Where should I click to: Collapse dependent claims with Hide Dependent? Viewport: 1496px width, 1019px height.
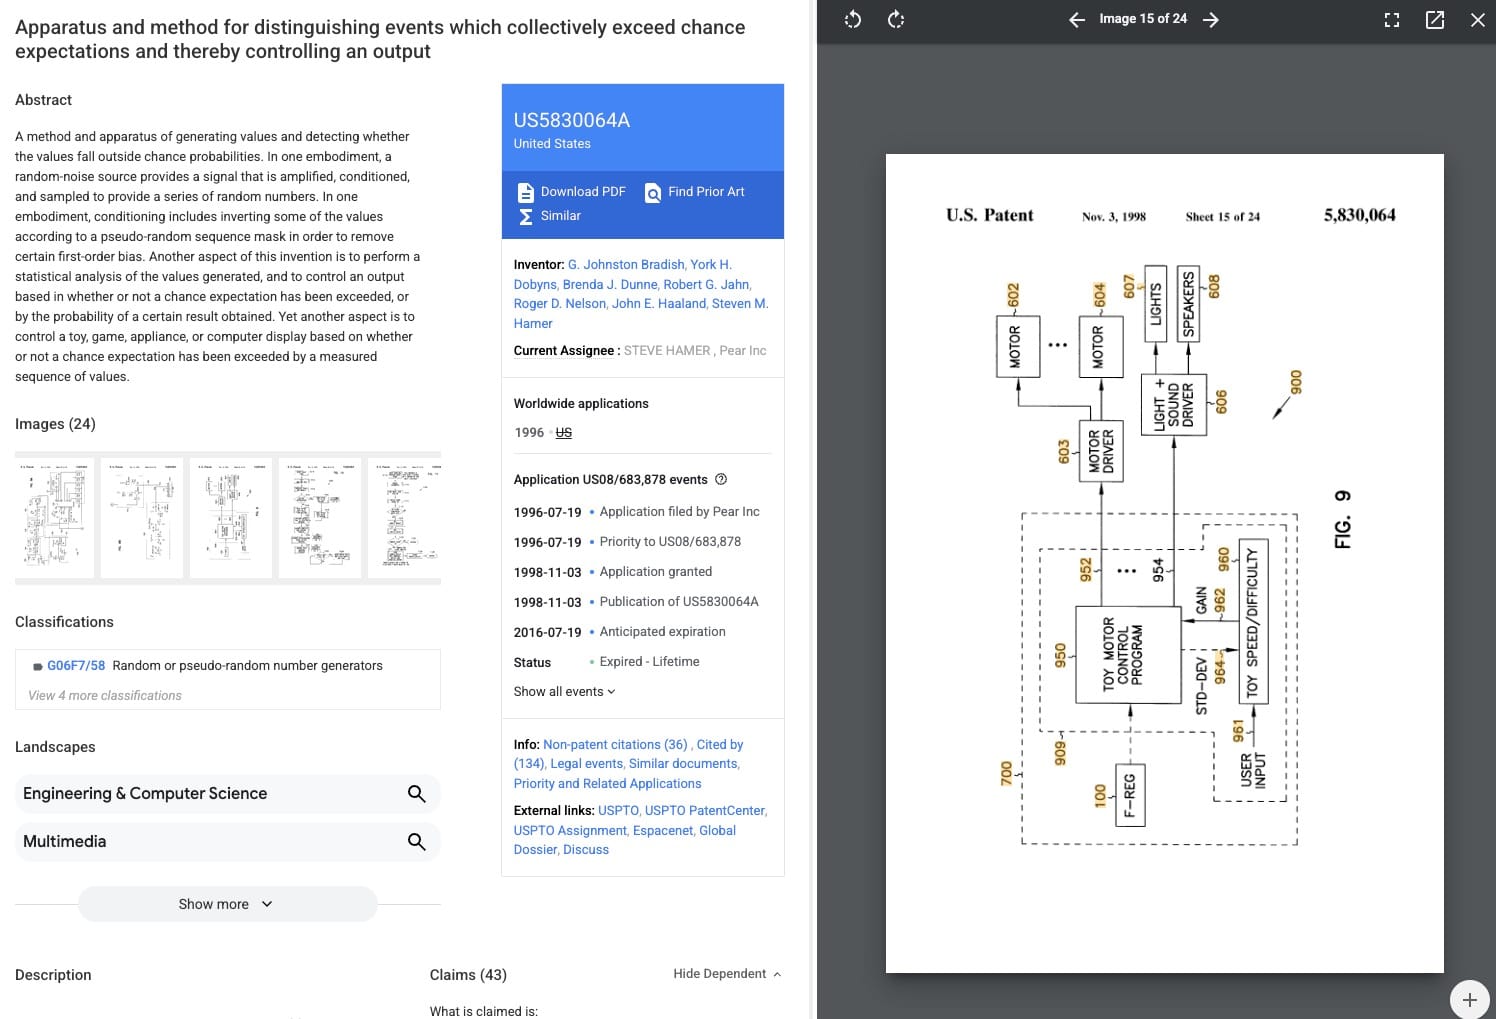[x=727, y=974]
